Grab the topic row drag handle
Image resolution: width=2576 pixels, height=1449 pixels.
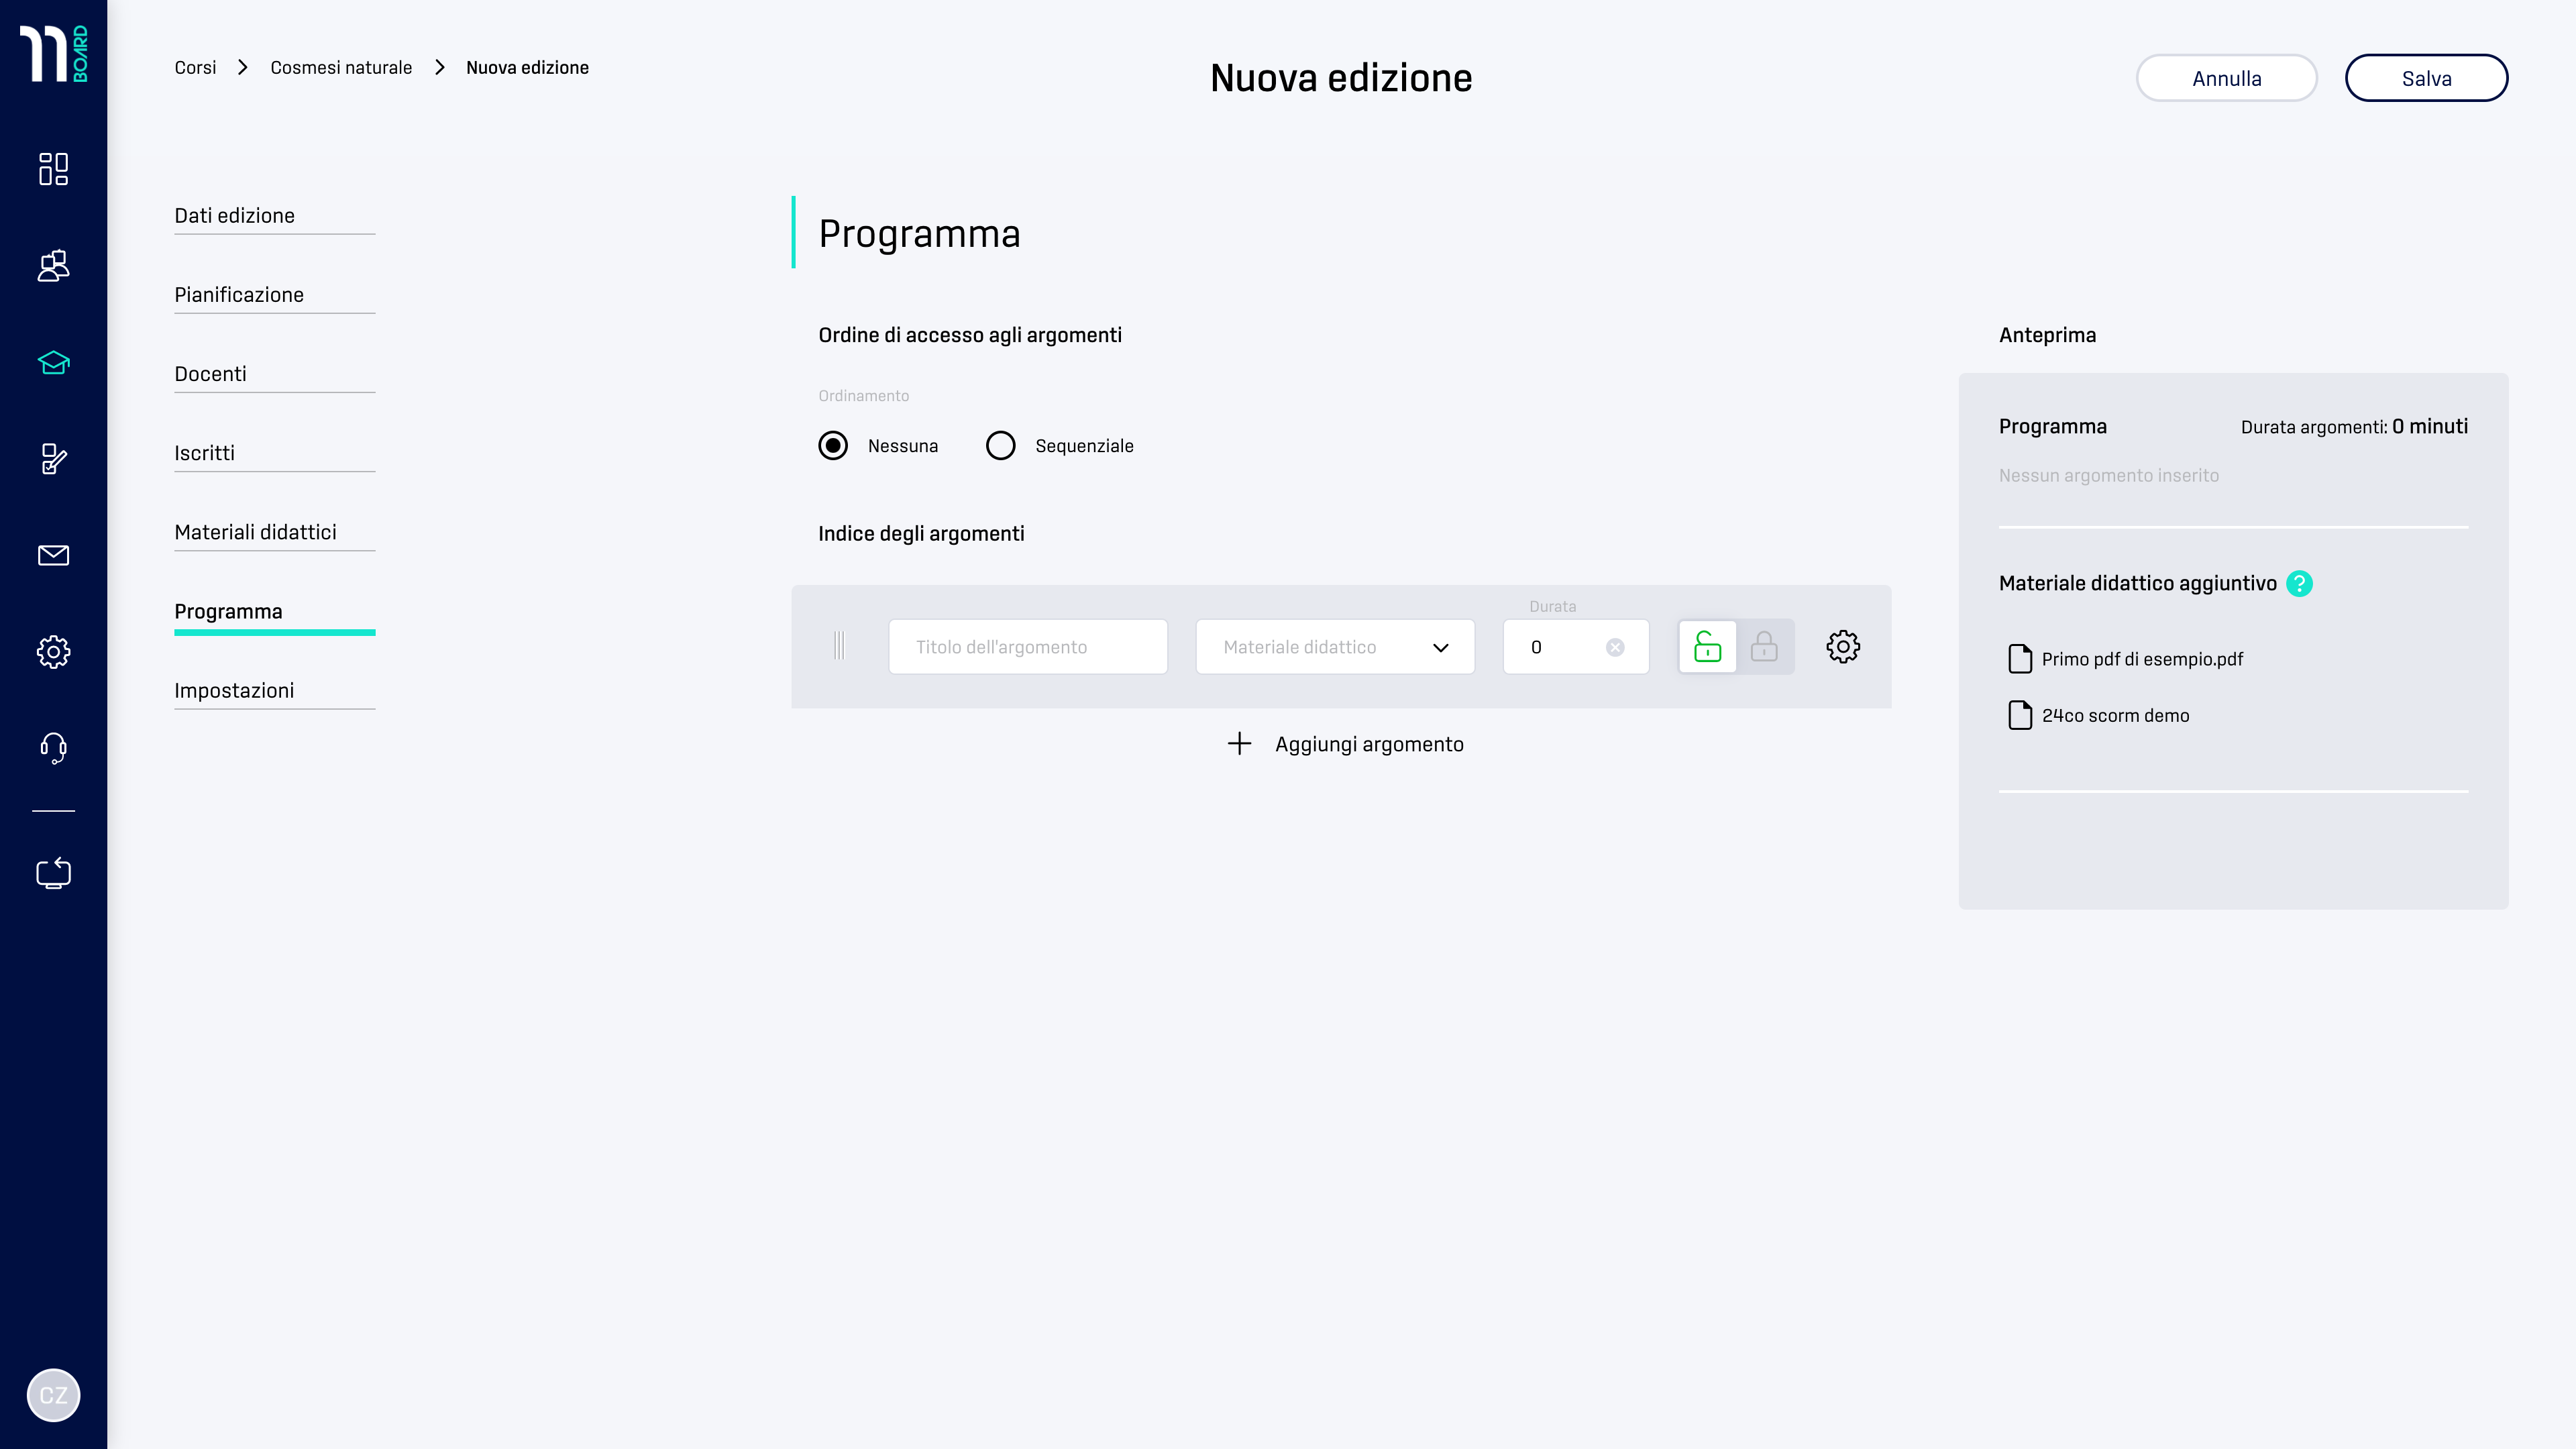pos(839,646)
